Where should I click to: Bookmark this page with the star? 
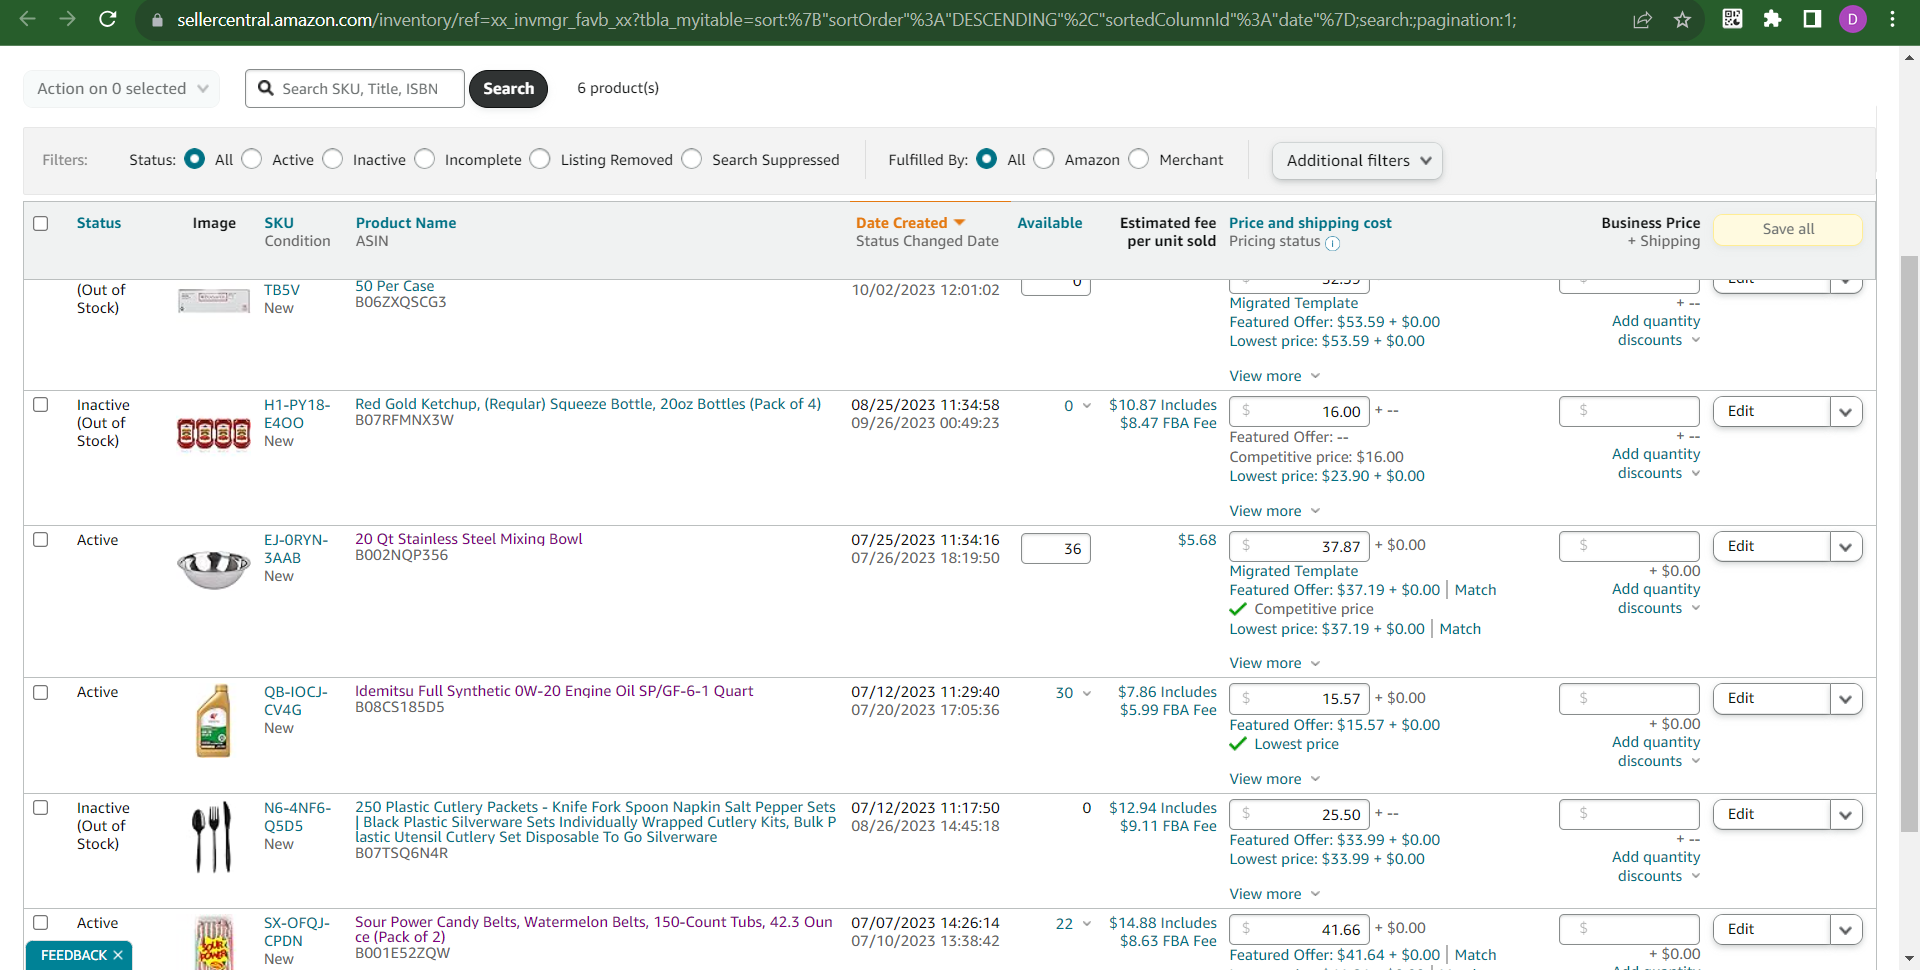point(1683,20)
